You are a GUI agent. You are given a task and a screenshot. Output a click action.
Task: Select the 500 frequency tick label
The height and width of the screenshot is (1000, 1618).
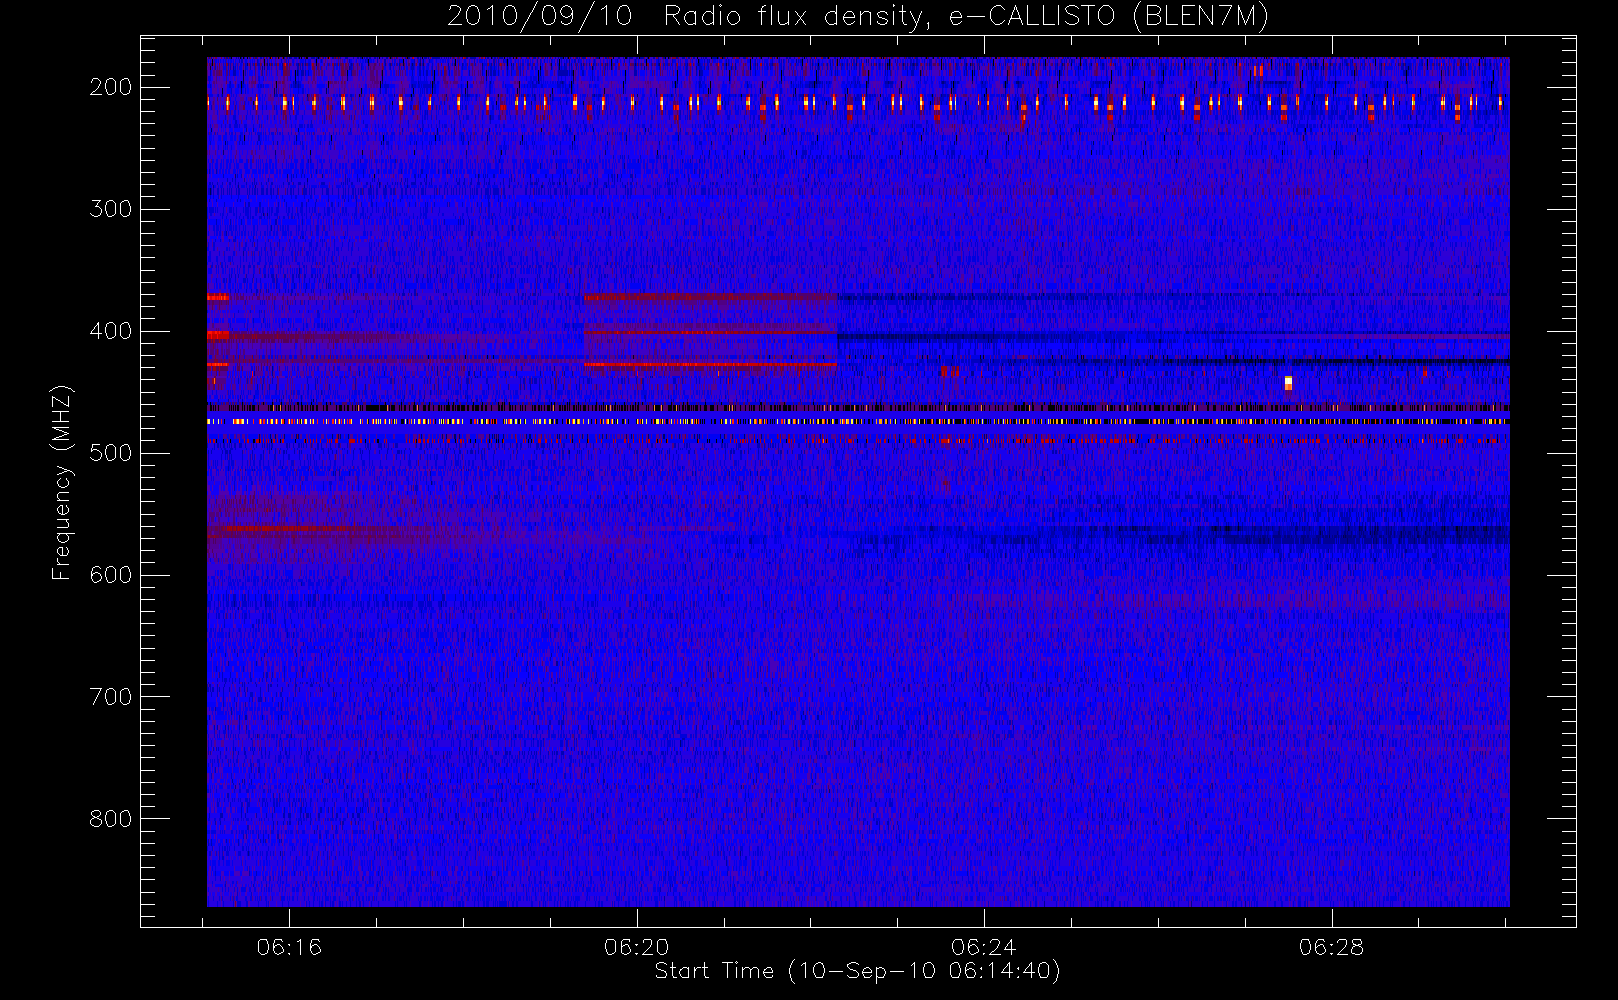click(x=111, y=453)
